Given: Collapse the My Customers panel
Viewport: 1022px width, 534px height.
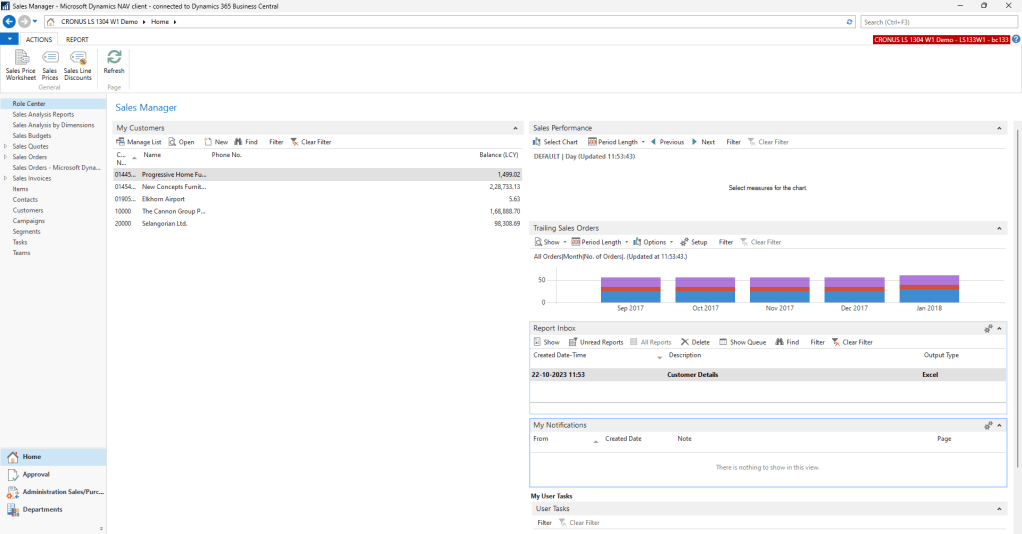Looking at the screenshot, I should coord(515,128).
